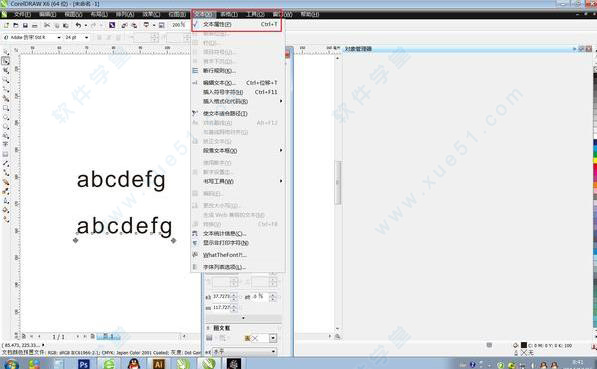Click the QQ penguin icon in the taskbar
Screen dimensions: 597x369
point(134,364)
